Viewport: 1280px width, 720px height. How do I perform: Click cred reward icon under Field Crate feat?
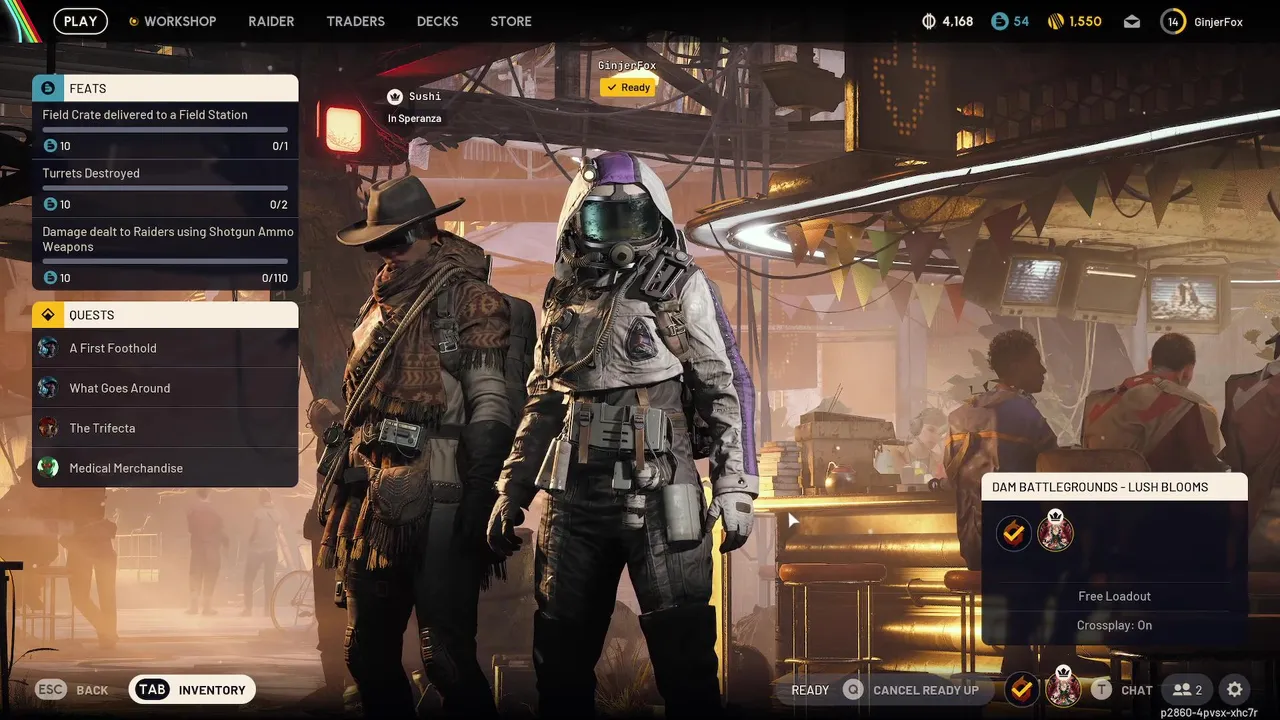[50, 146]
